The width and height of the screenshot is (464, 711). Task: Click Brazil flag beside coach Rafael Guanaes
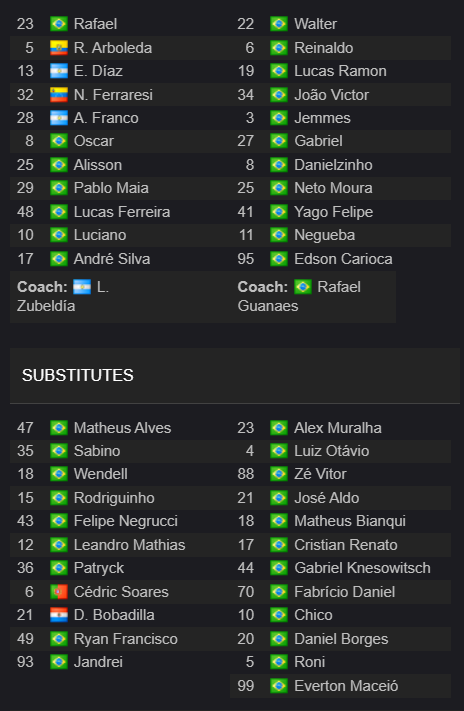[303, 287]
